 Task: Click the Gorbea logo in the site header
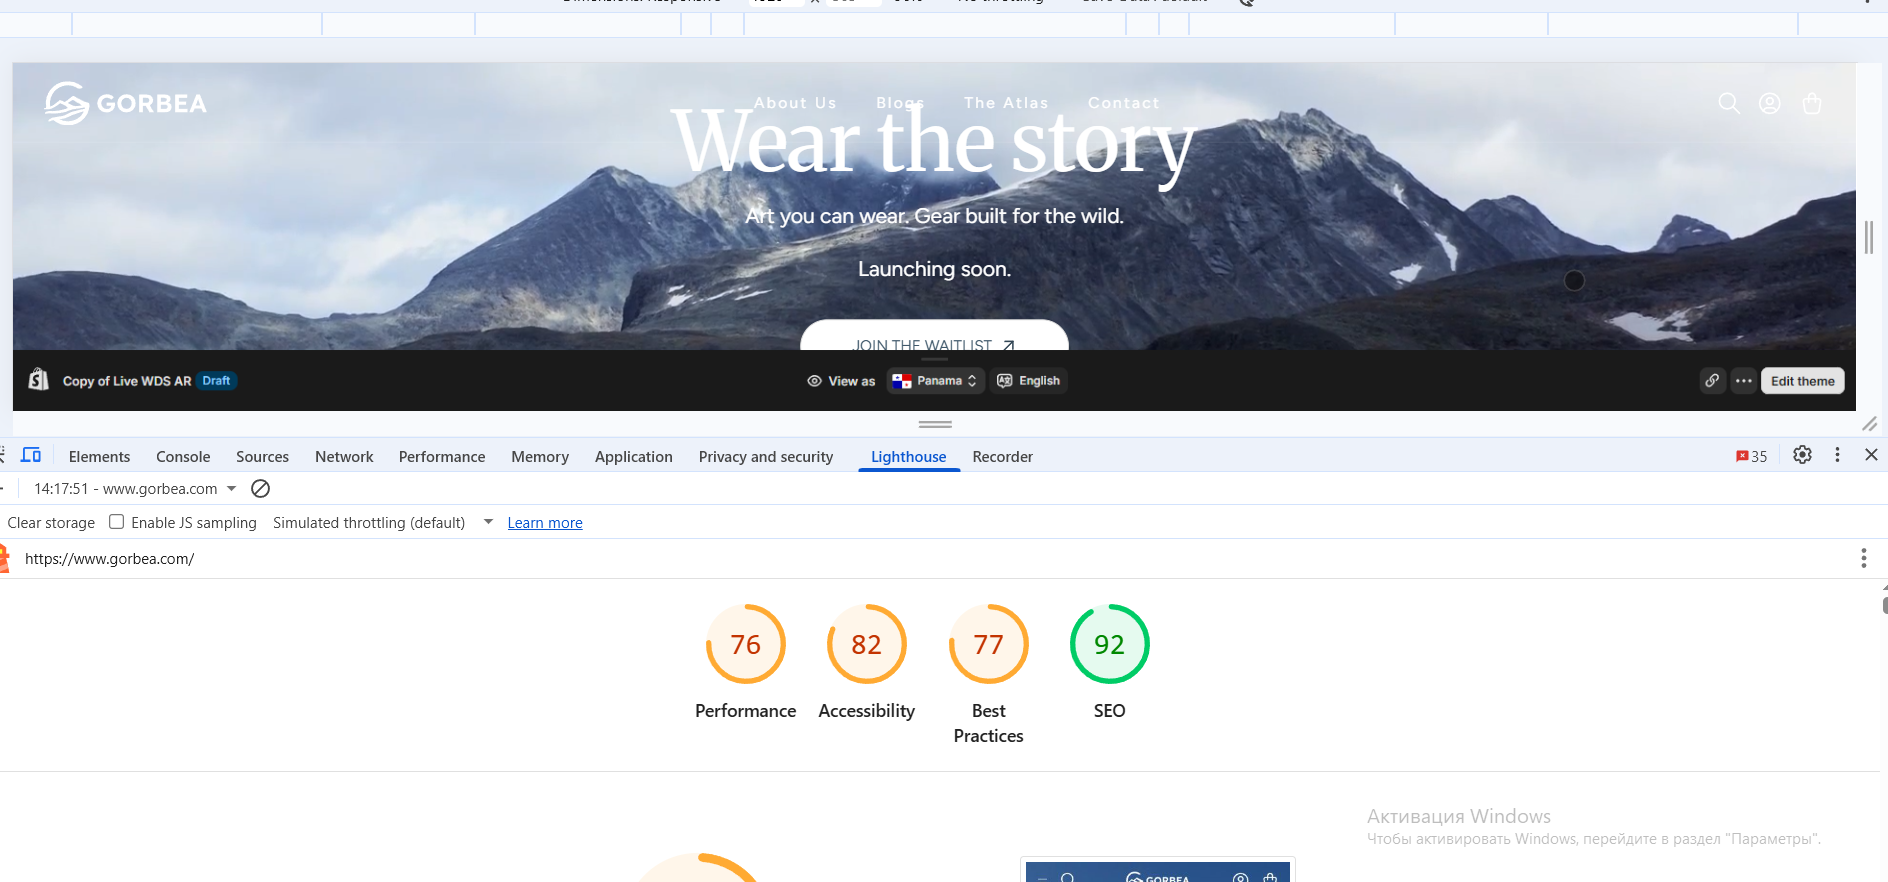coord(126,103)
